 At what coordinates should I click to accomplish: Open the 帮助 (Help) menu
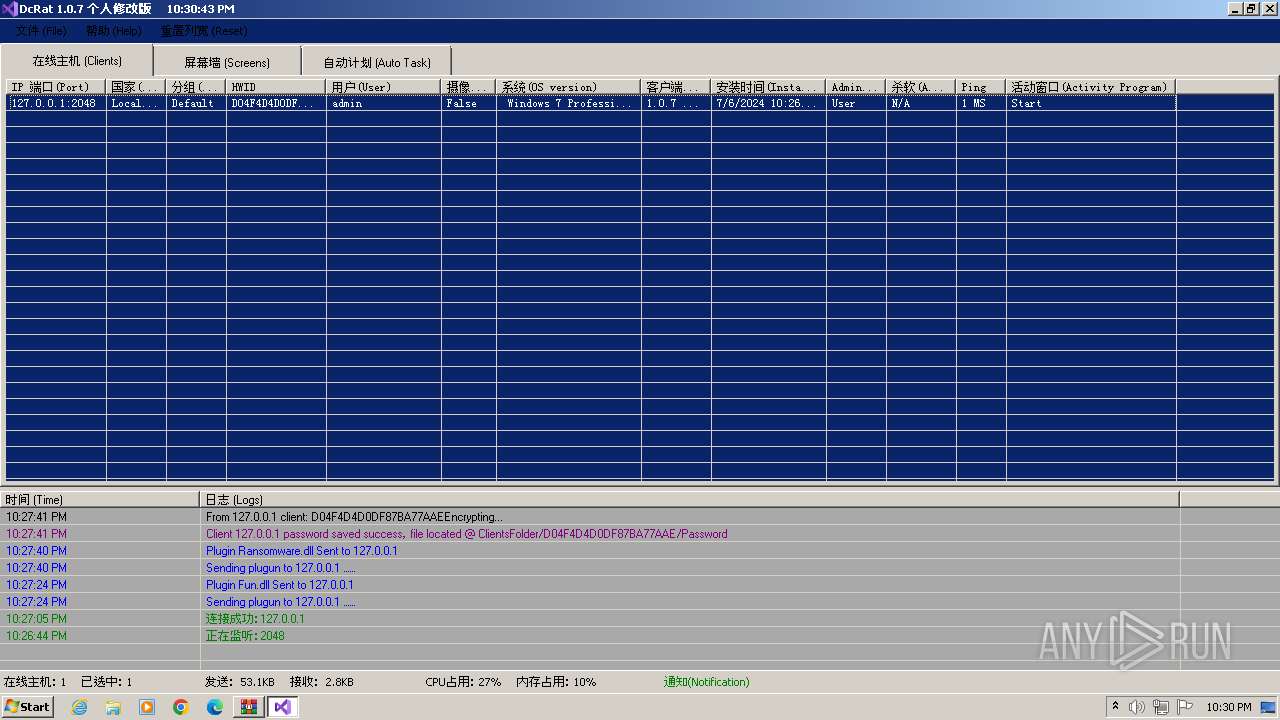coord(113,31)
